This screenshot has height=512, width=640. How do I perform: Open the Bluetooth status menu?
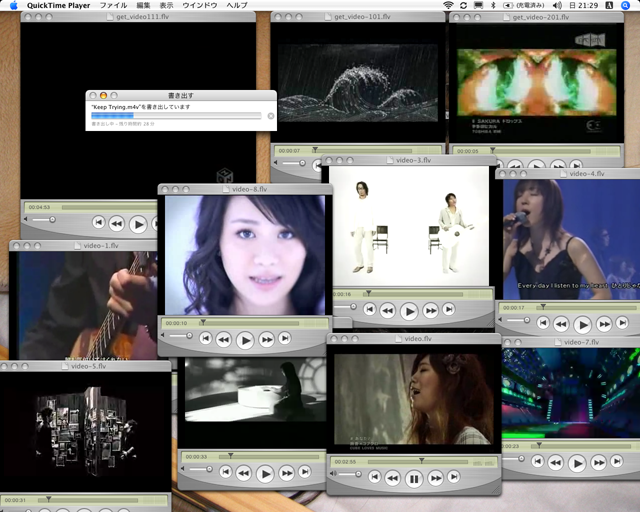tap(493, 5)
